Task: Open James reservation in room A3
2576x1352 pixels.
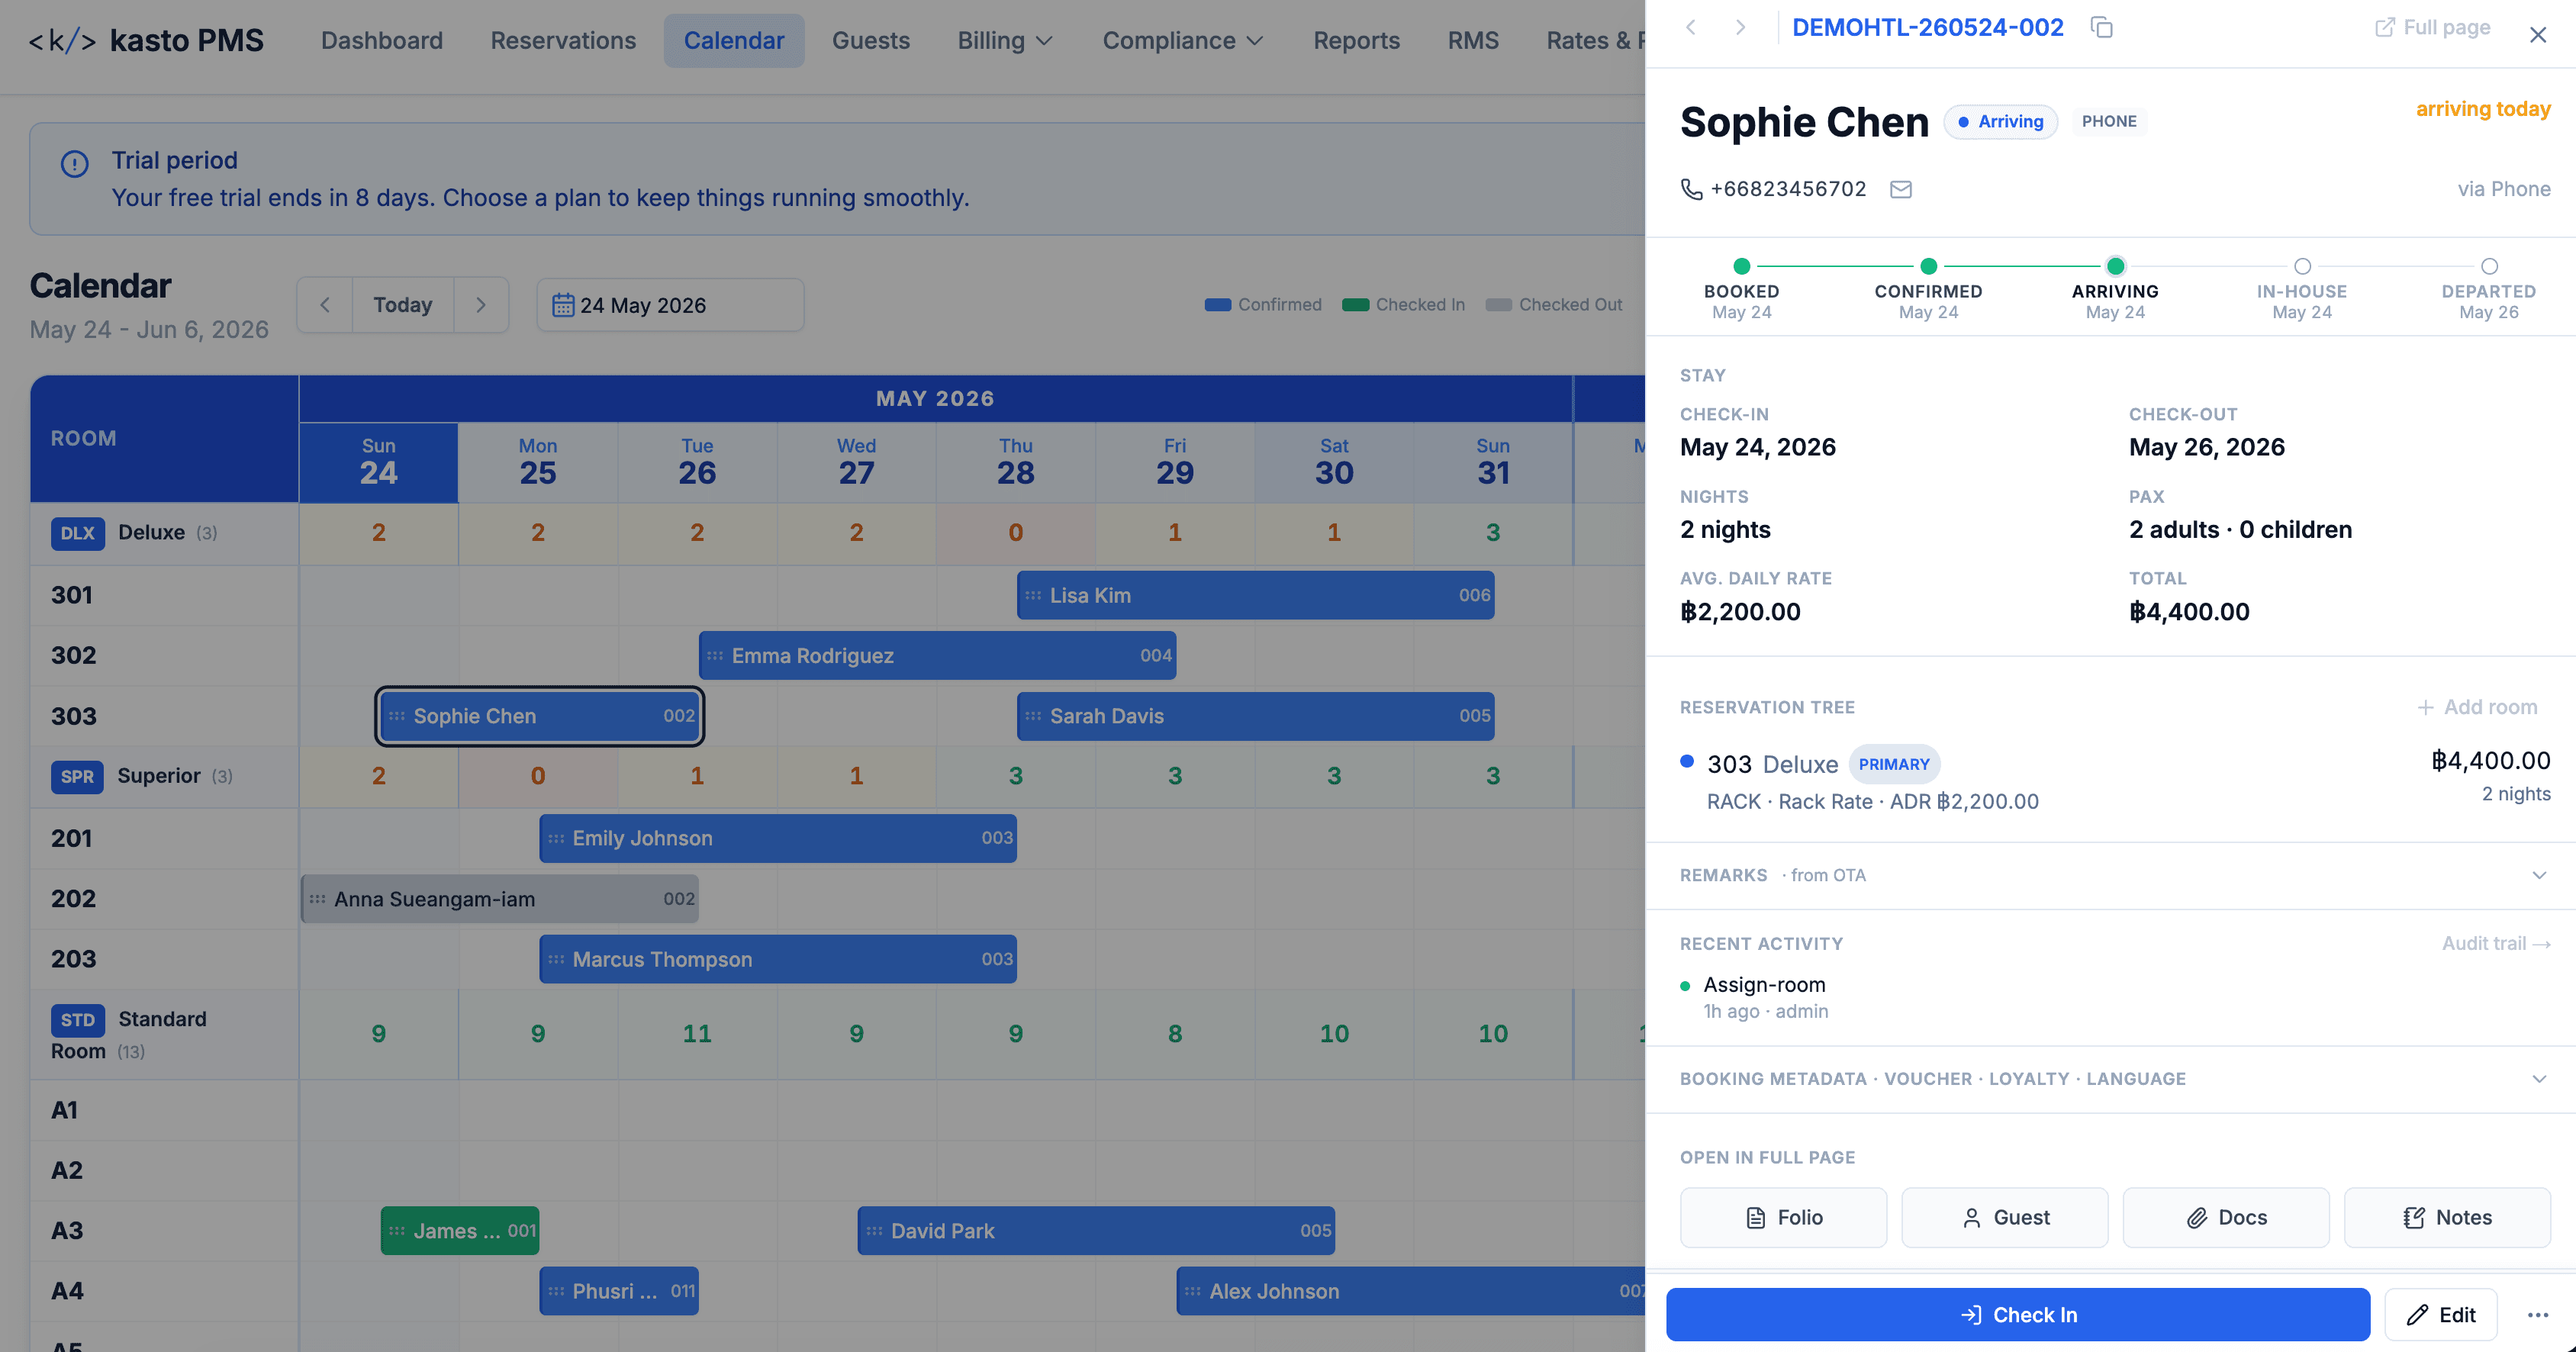Action: (x=460, y=1231)
